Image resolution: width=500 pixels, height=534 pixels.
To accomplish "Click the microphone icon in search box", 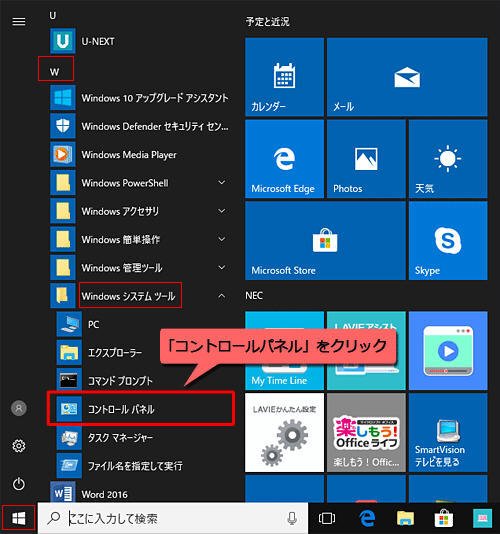I will (292, 518).
